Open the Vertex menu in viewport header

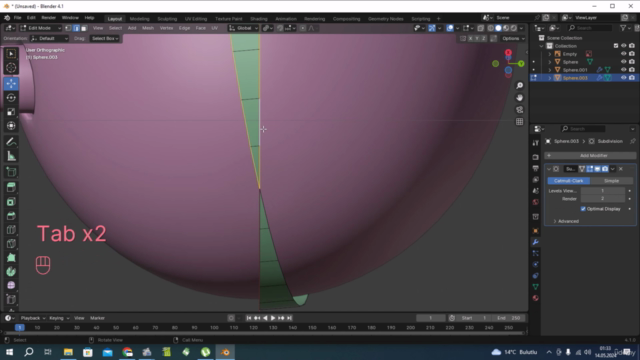166,28
